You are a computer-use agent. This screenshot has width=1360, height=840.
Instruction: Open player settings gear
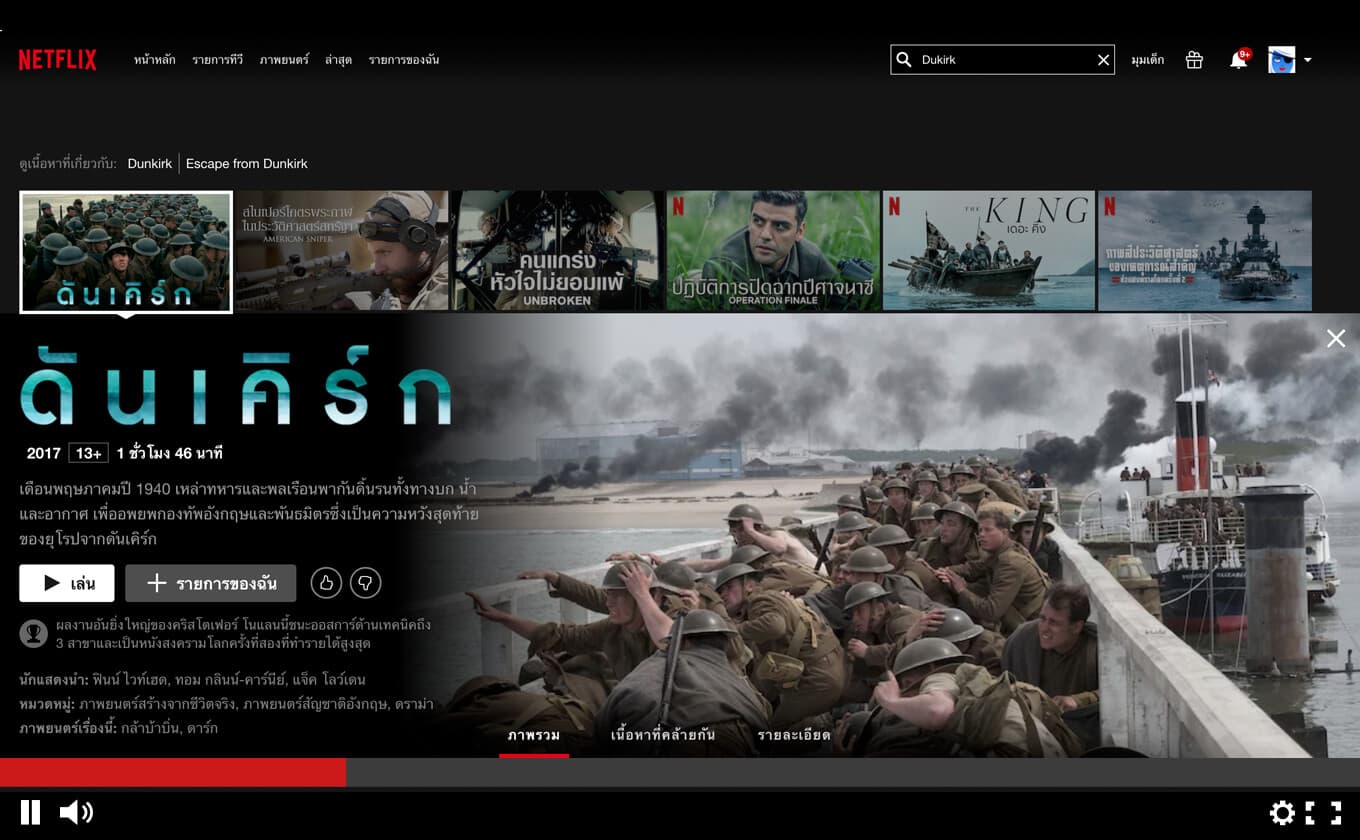[1282, 812]
